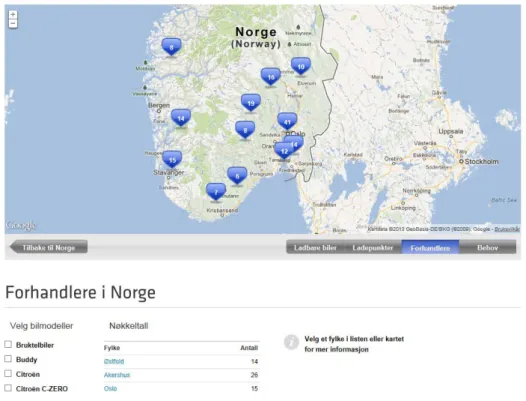Screen dimensions: 526x401
Task: Click the Forhandlere i Norge heading
Action: pyautogui.click(x=81, y=293)
